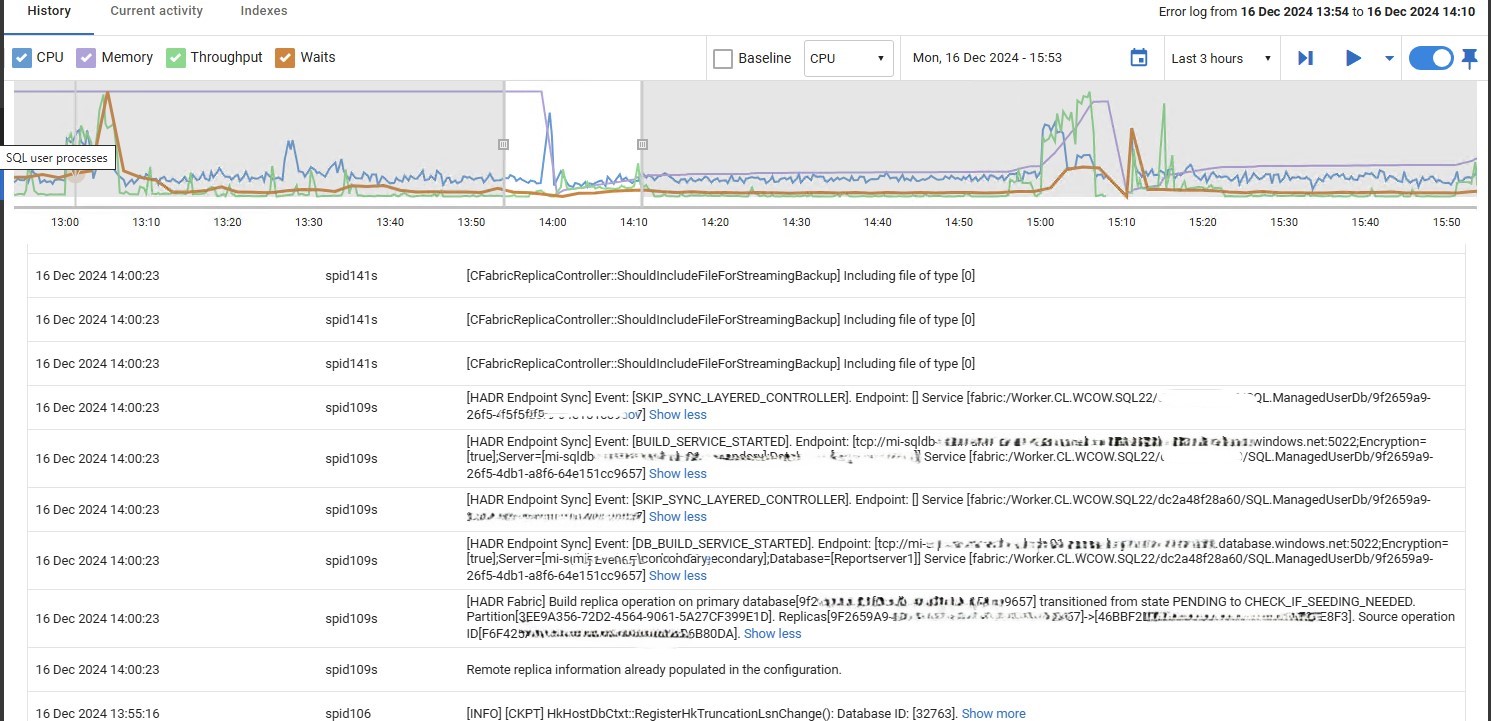
Task: Toggle the Throughput checkbox off
Action: (x=176, y=58)
